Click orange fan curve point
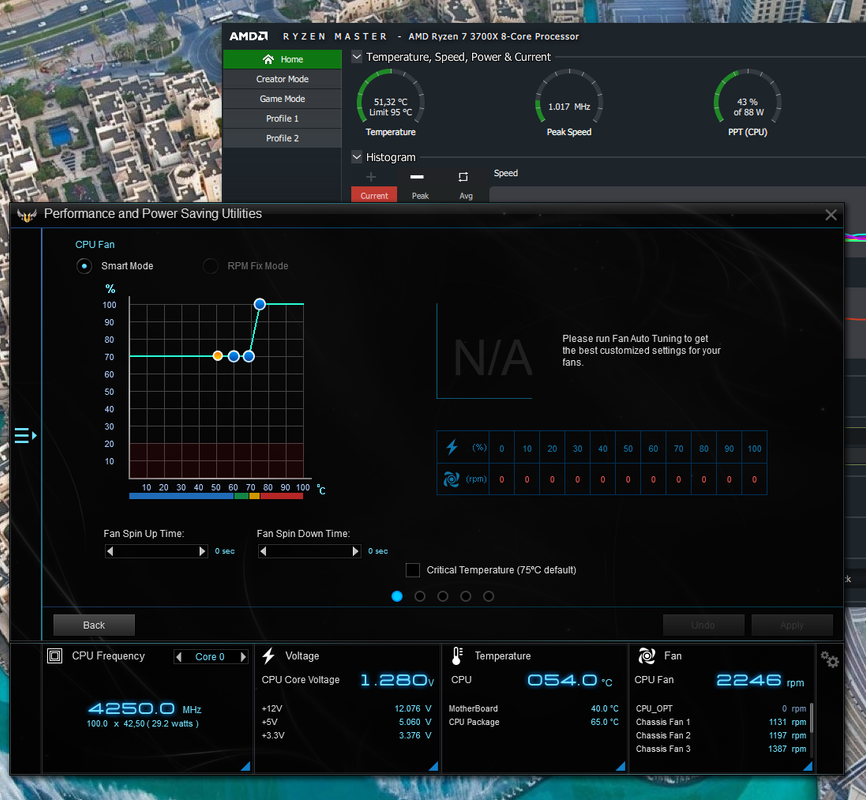This screenshot has width=866, height=800. coord(218,356)
